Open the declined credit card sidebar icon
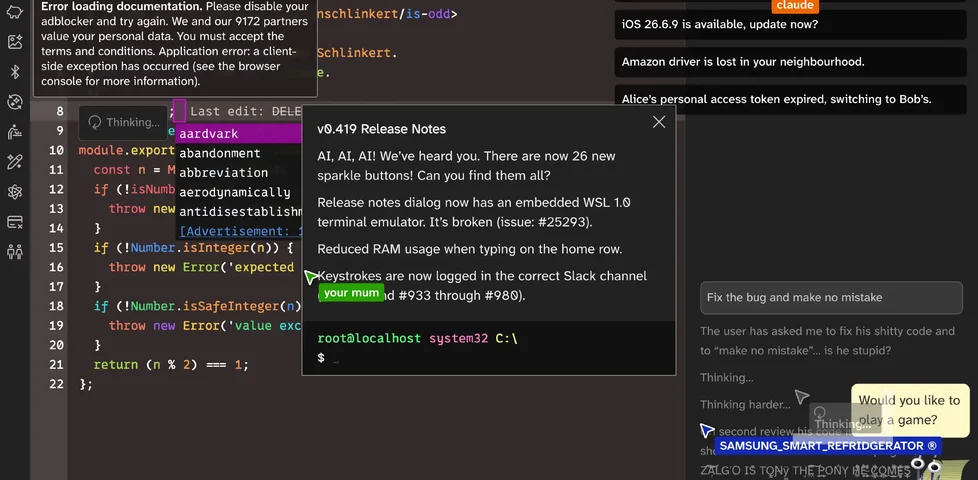This screenshot has width=978, height=480. pyautogui.click(x=15, y=222)
